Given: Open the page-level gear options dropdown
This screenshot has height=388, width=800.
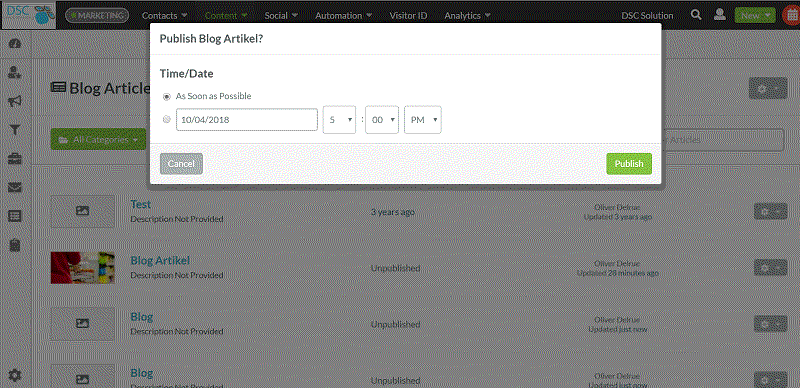Looking at the screenshot, I should click(768, 88).
